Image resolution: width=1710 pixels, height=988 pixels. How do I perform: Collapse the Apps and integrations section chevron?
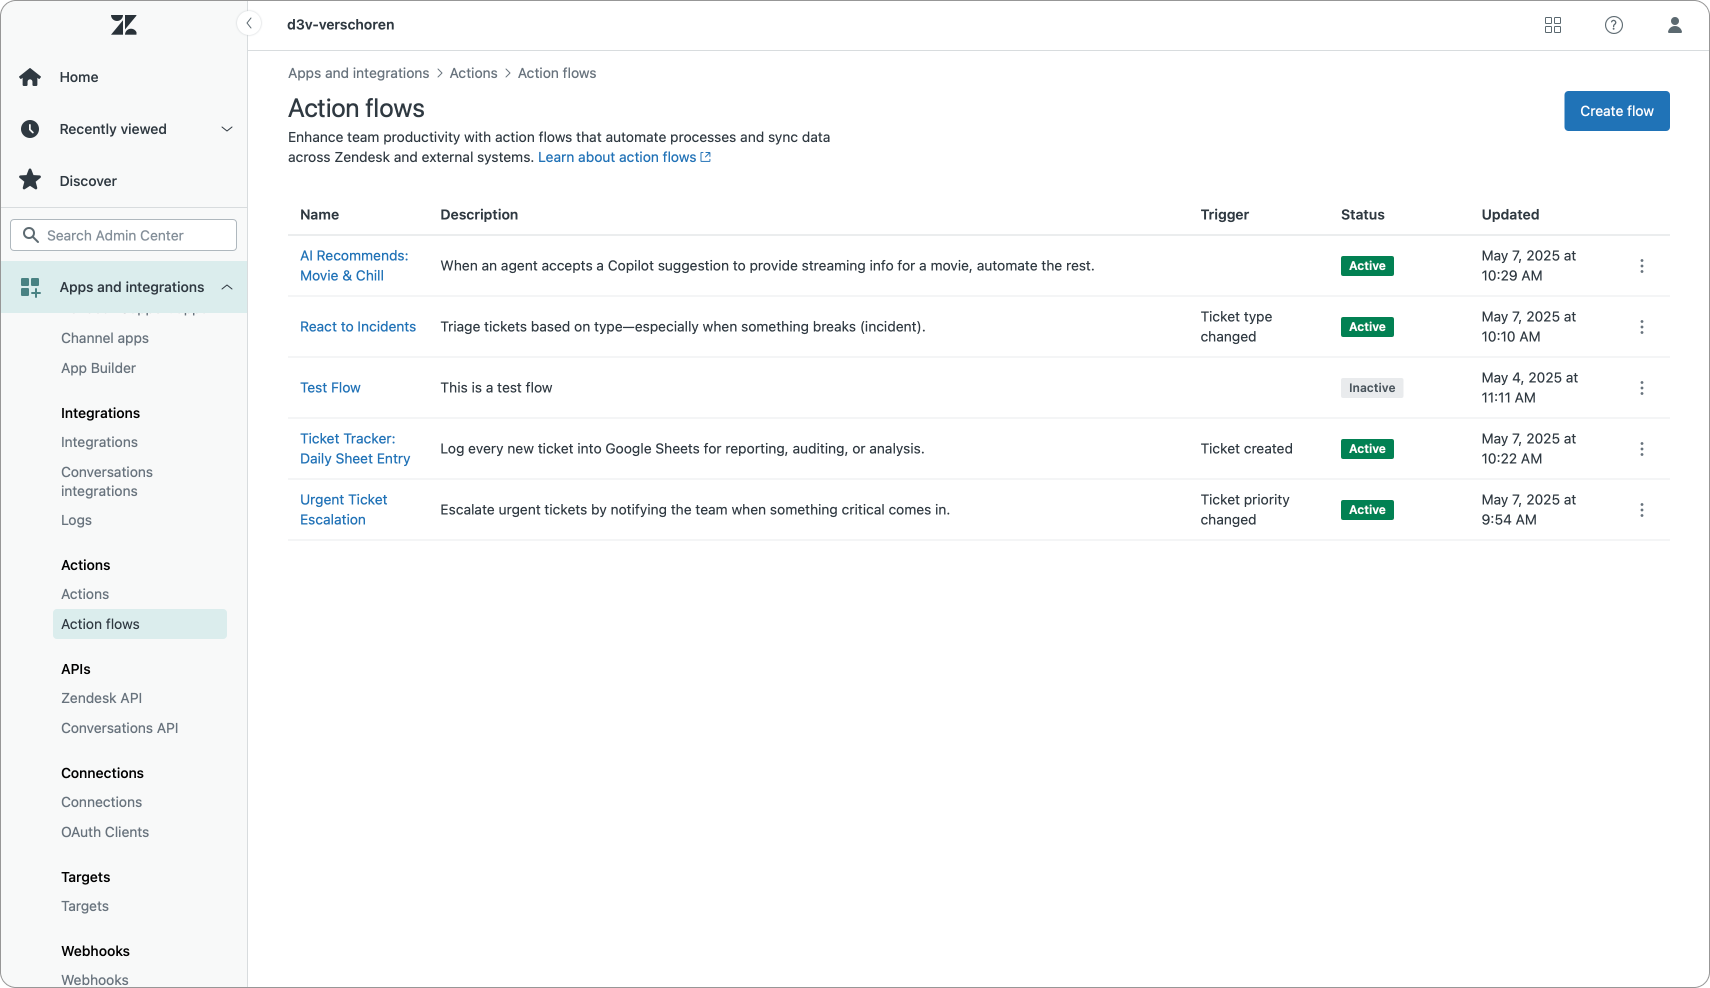click(227, 287)
